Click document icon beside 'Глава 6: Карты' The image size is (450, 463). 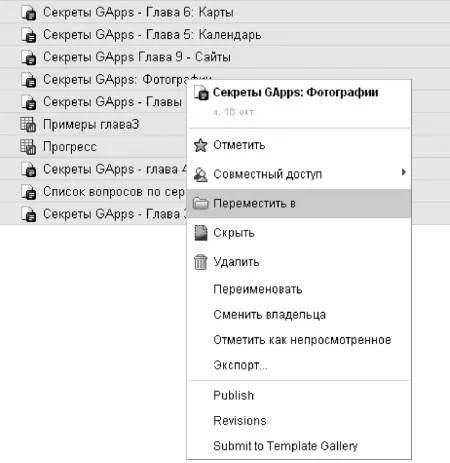29,13
